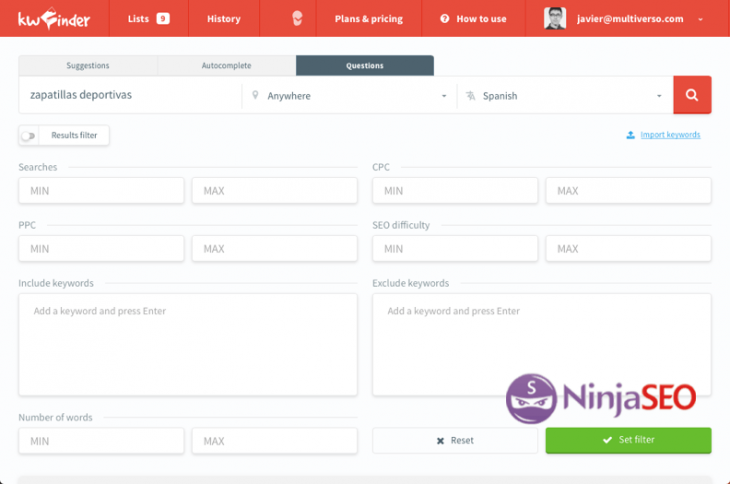Image resolution: width=730 pixels, height=484 pixels.
Task: Switch to the Autocomplete tab
Action: 226,66
